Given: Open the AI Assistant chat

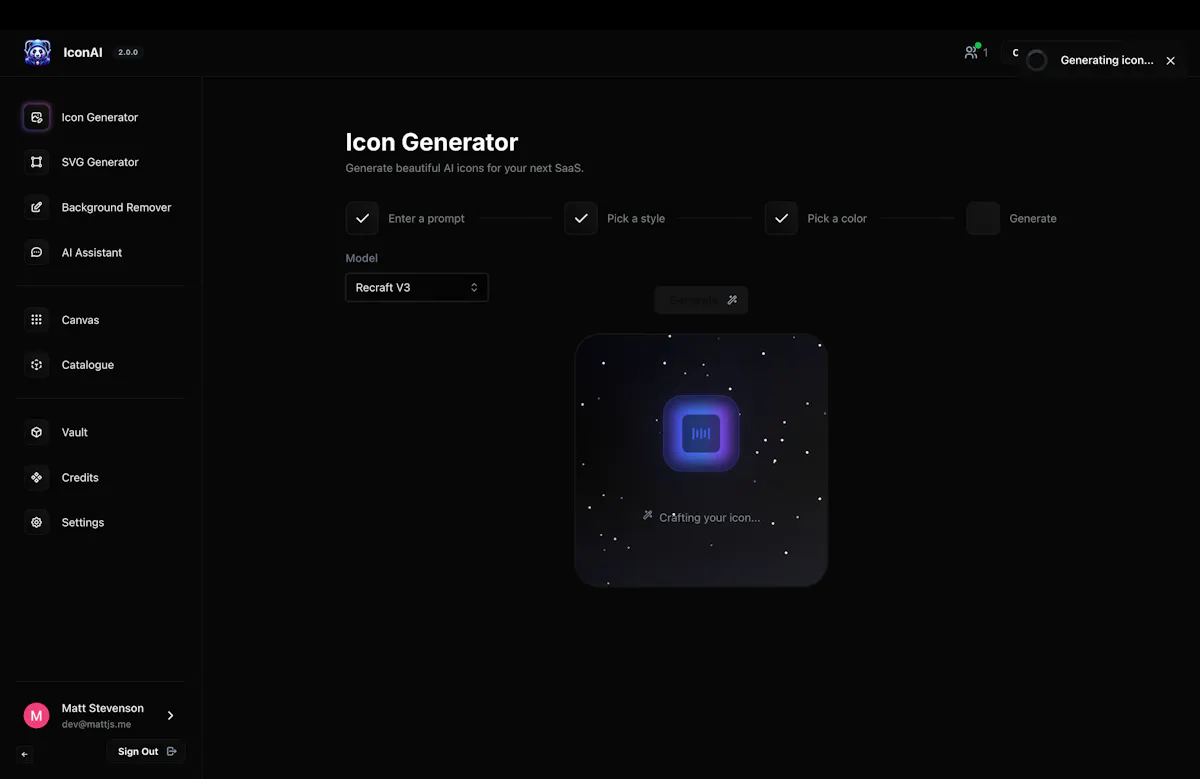Looking at the screenshot, I should (100, 252).
